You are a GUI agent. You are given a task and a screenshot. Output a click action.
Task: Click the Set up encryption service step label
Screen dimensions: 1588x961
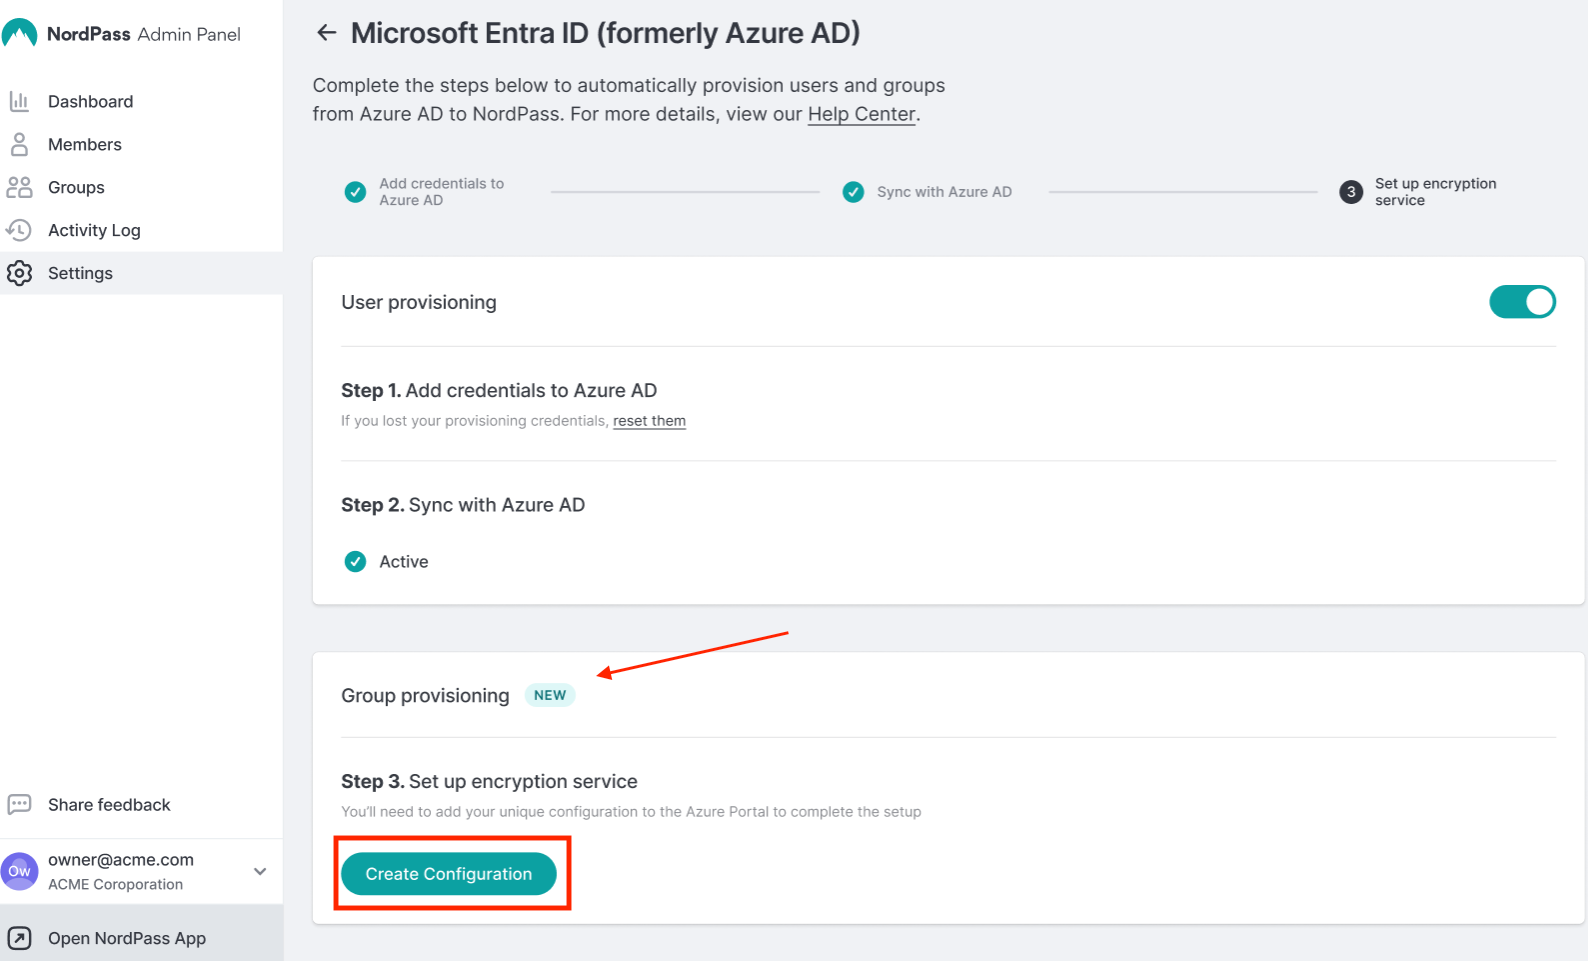pyautogui.click(x=1435, y=192)
